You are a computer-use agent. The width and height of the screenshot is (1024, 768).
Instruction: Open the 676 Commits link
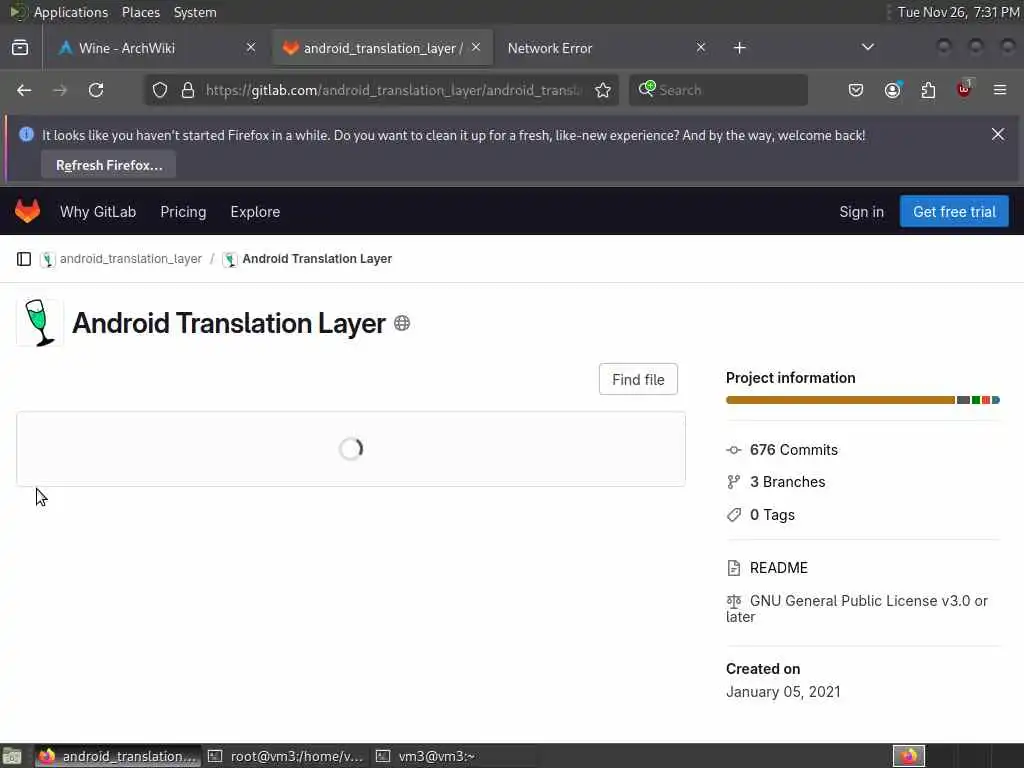(x=793, y=450)
